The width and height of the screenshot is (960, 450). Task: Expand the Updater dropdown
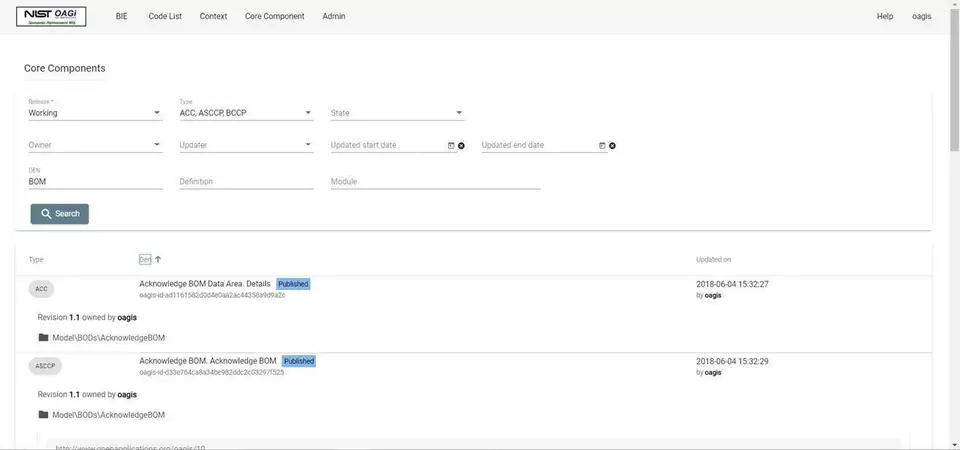click(x=246, y=145)
